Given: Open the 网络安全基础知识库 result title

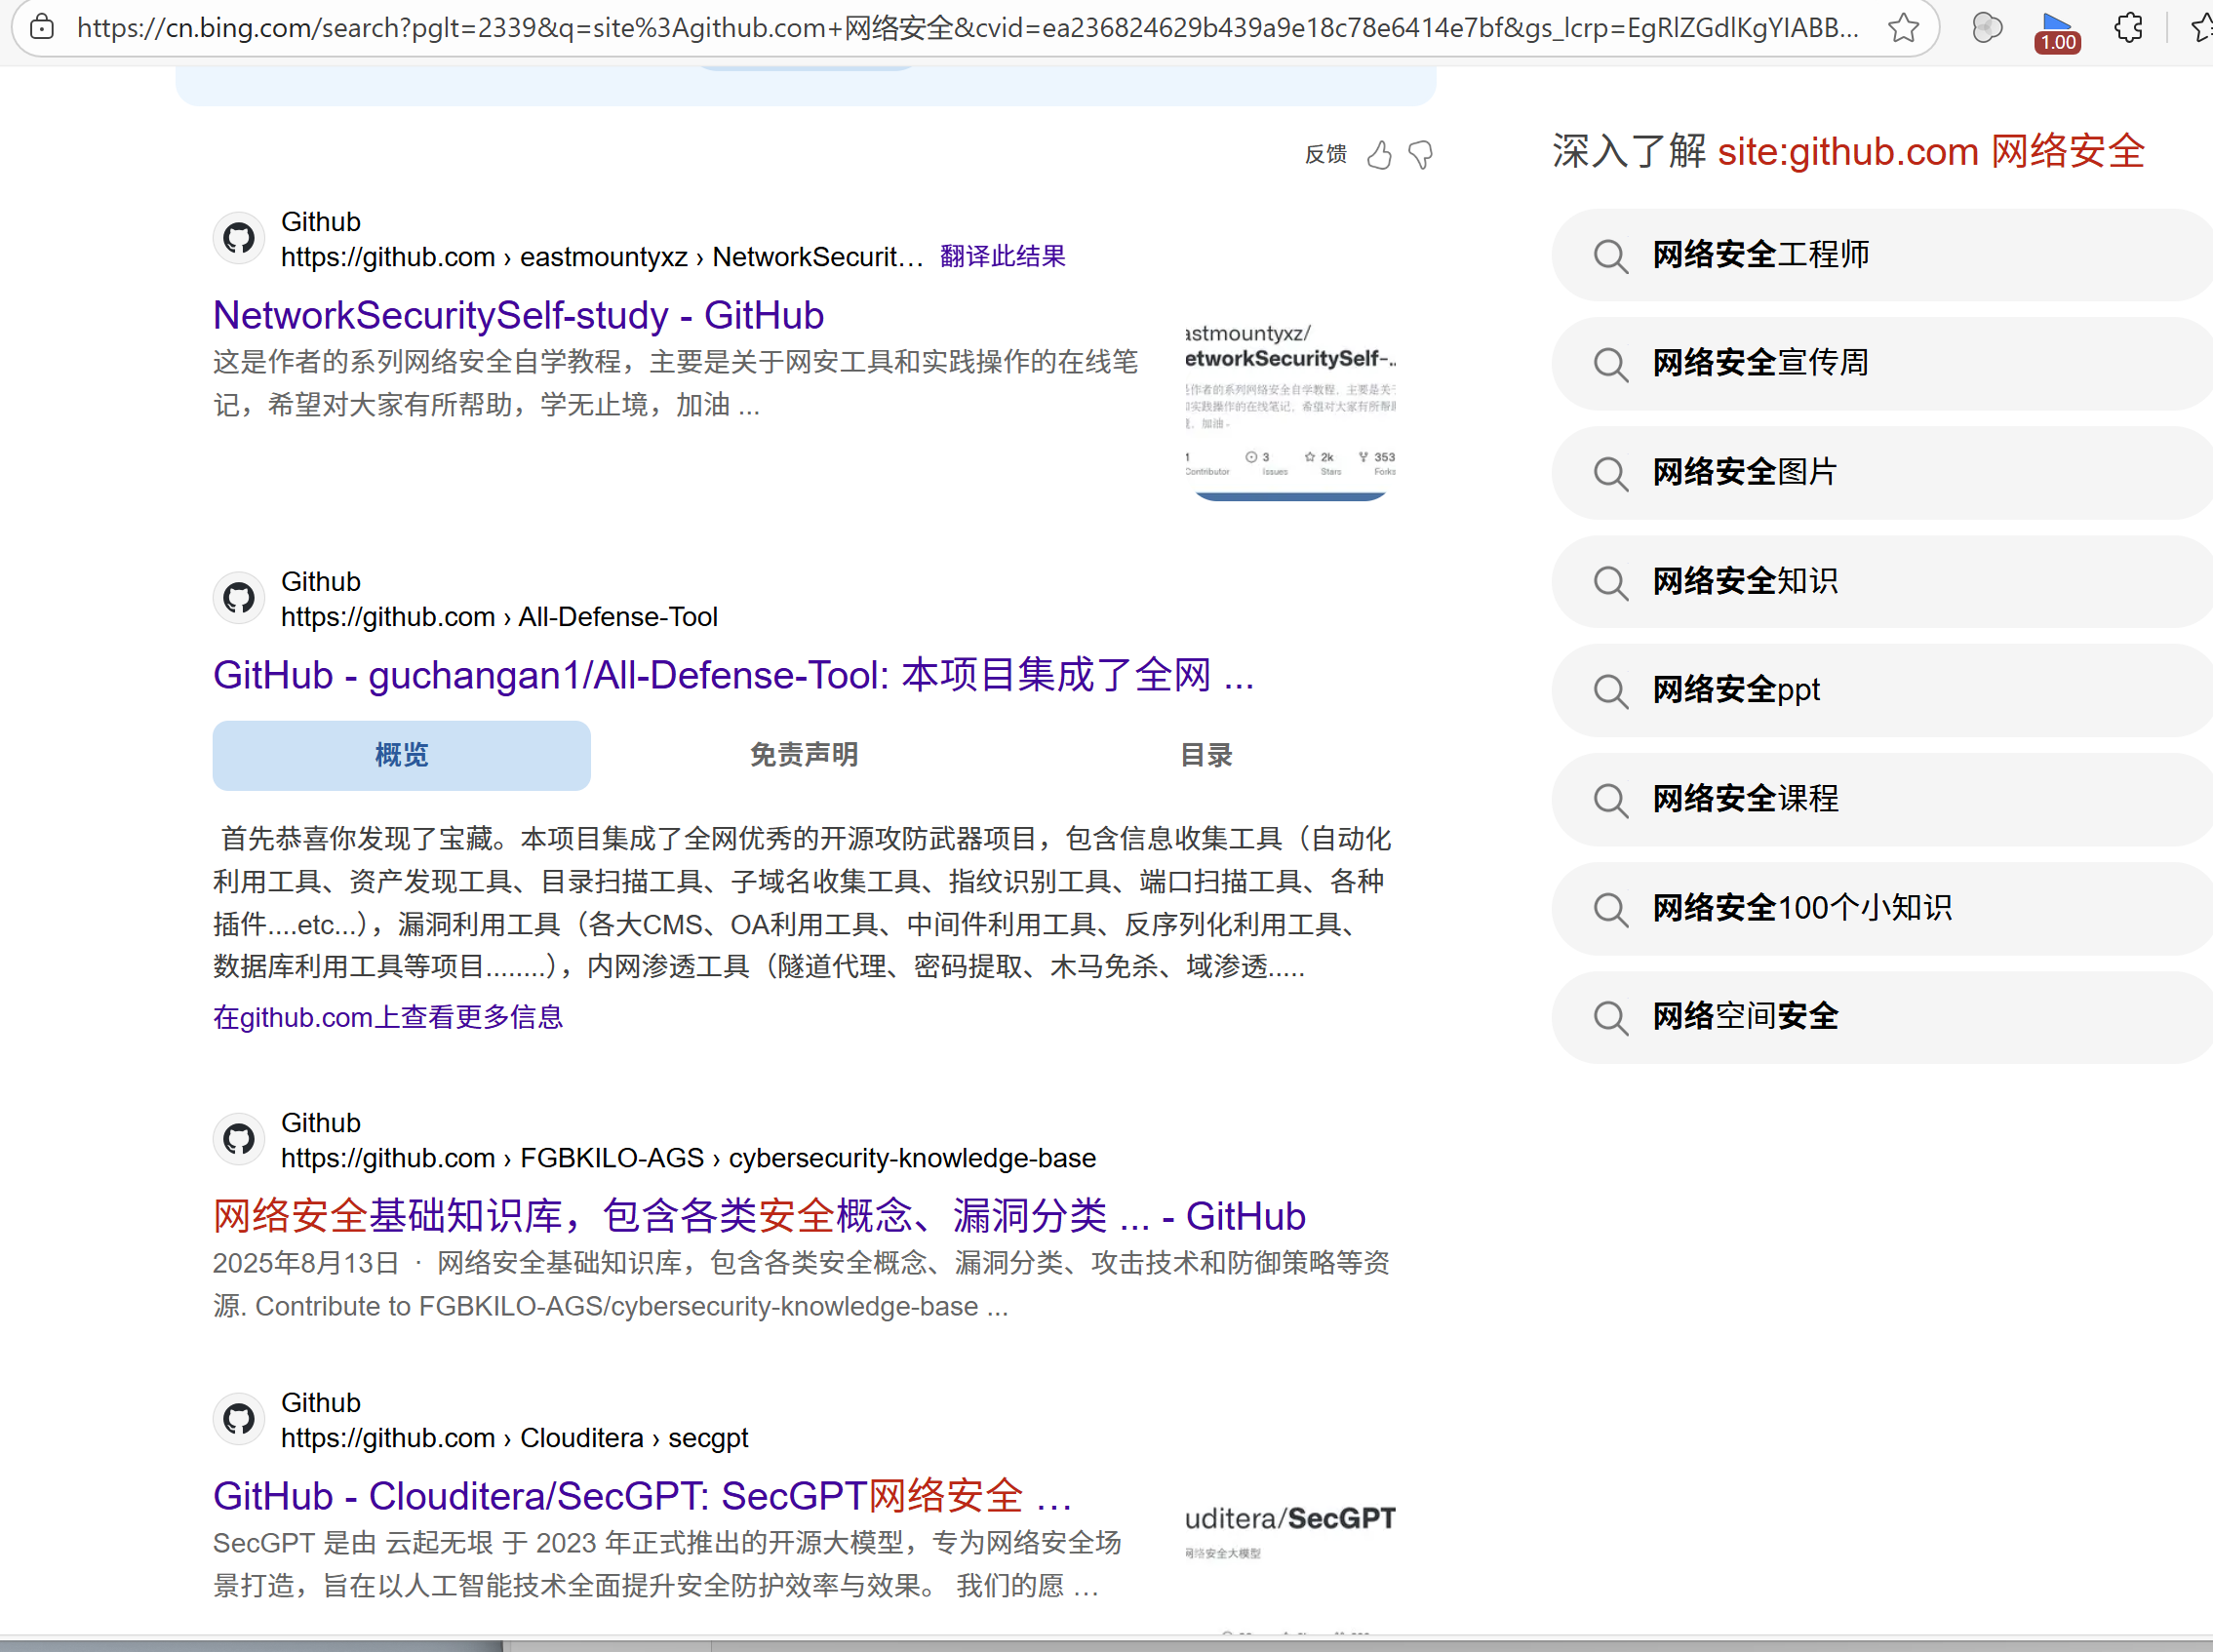Looking at the screenshot, I should click(758, 1216).
